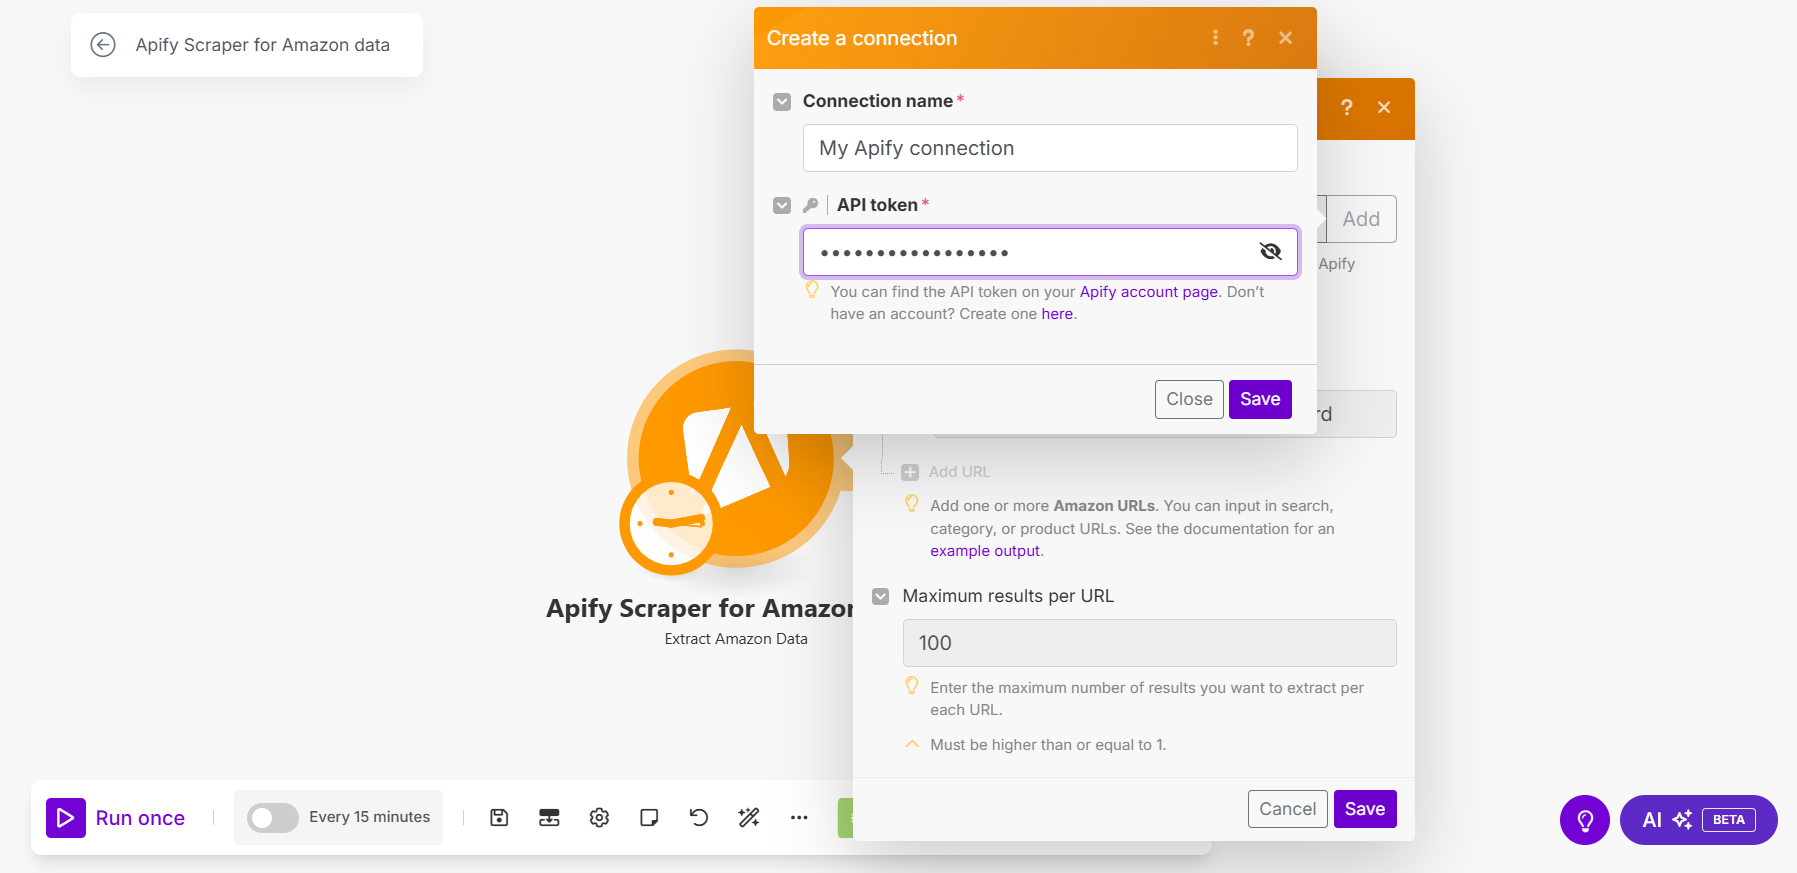Open the notes icon in toolbar
The image size is (1797, 873).
pos(649,818)
